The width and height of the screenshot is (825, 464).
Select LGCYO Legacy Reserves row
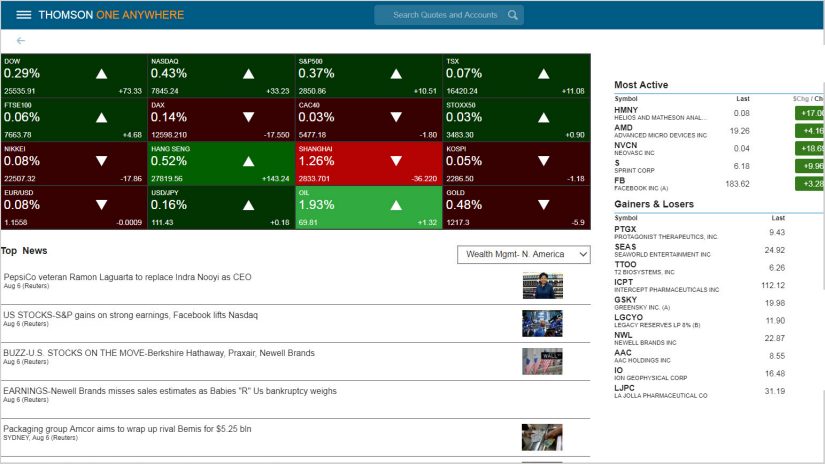coord(700,321)
